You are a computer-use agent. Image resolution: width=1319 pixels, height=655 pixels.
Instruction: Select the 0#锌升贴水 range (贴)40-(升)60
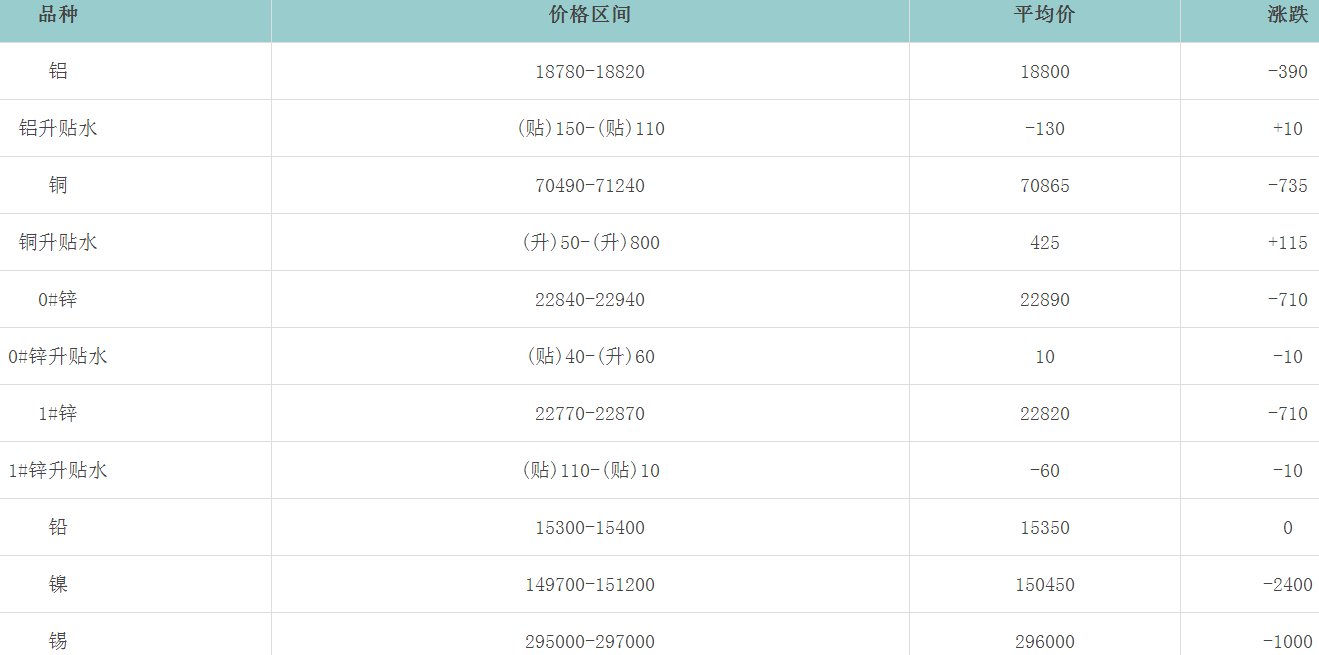590,357
